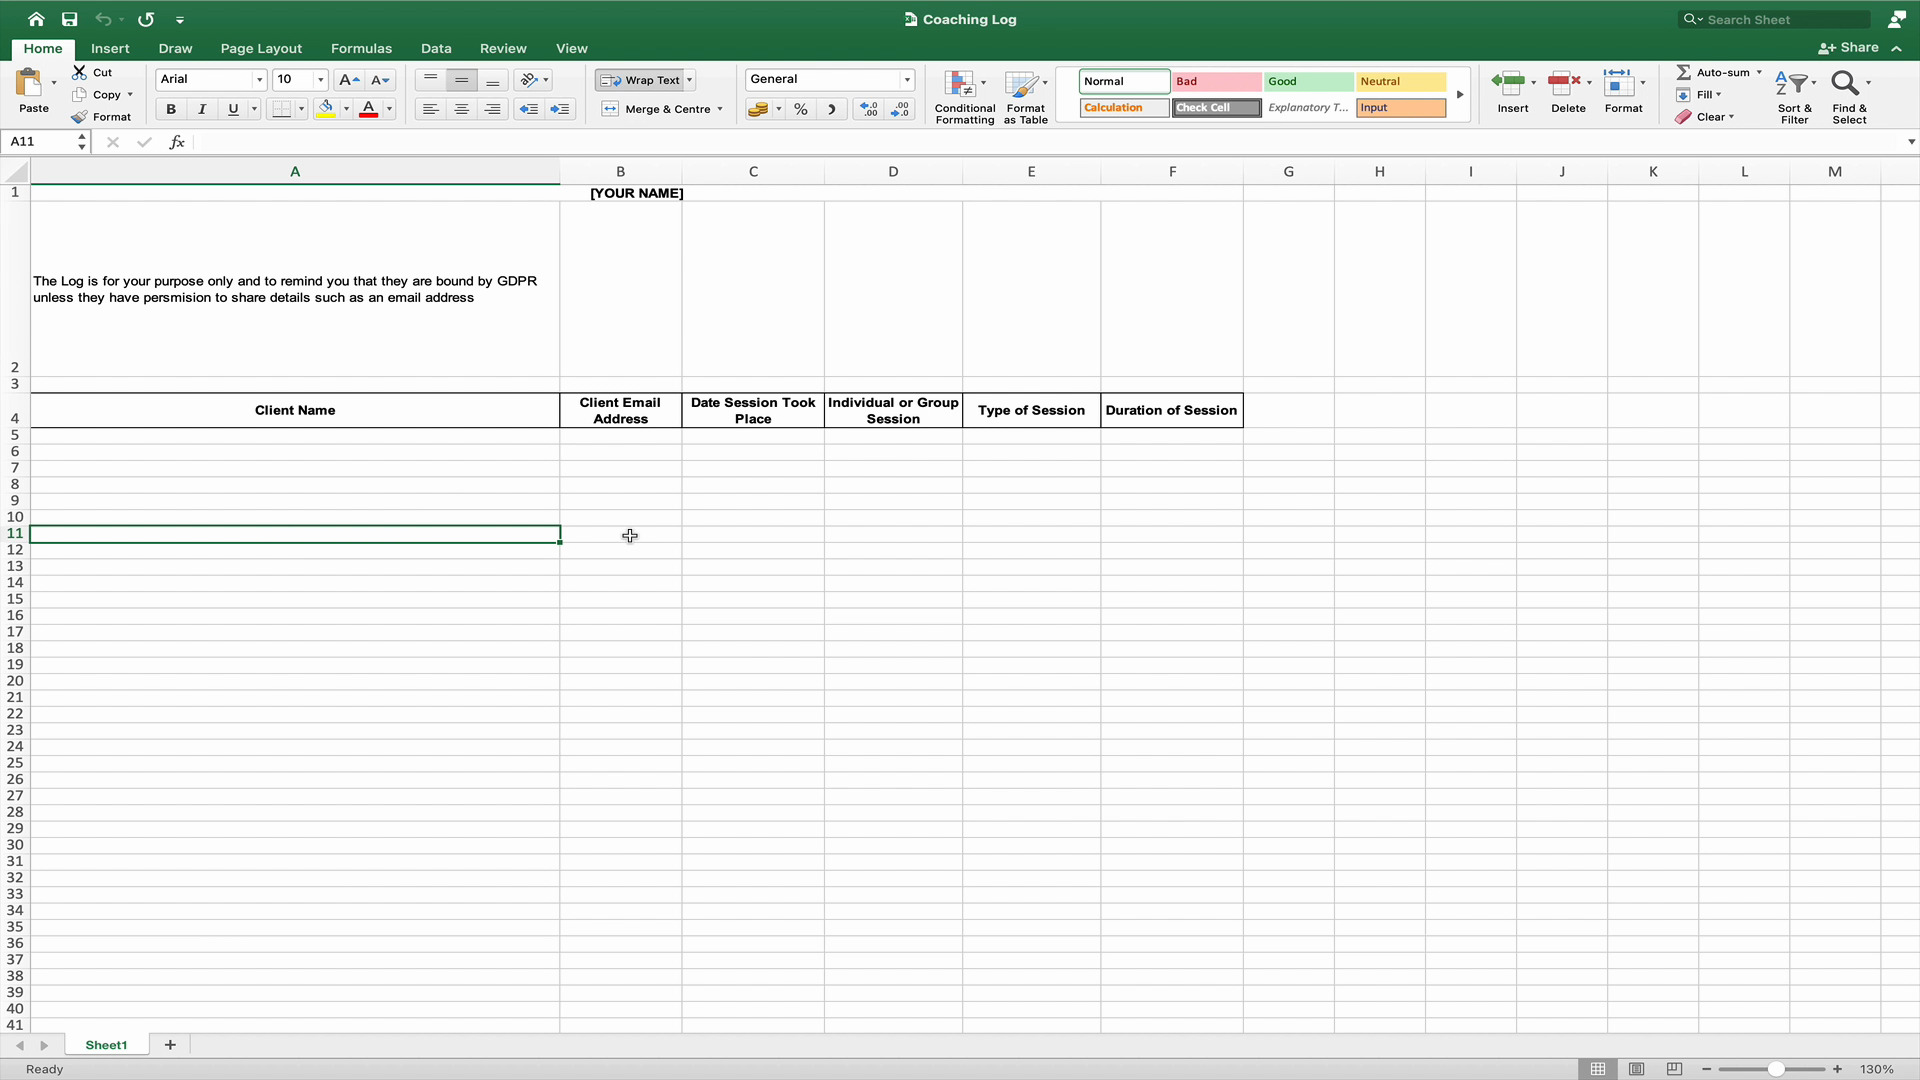Viewport: 1920px width, 1080px height.
Task: Decrease the decimal places
Action: (x=900, y=109)
